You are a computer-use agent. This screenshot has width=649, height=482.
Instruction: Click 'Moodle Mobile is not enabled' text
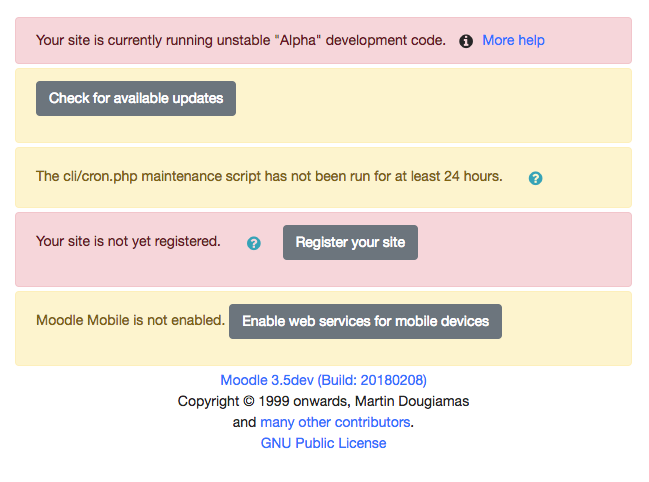pyautogui.click(x=130, y=320)
